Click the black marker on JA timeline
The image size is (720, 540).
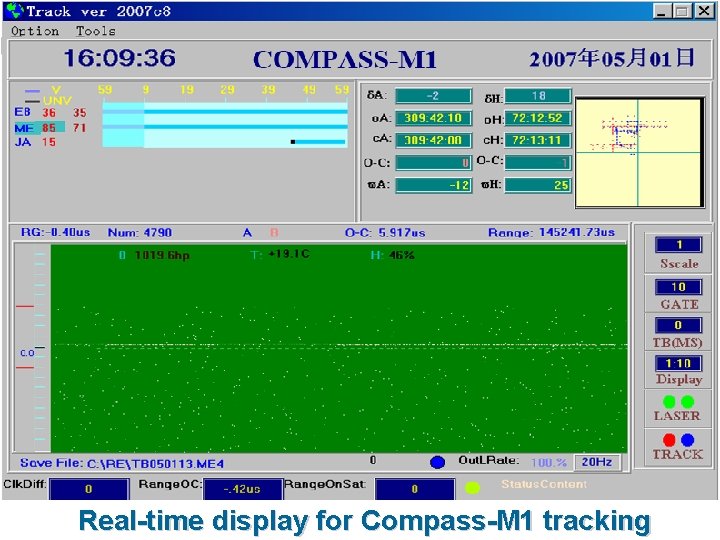click(x=293, y=141)
